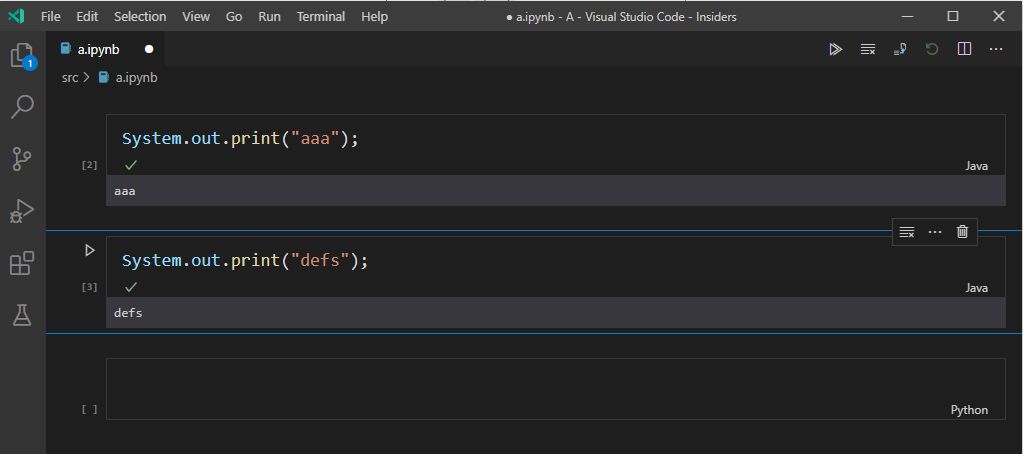Restart the notebook kernel
This screenshot has height=454, width=1023.
point(932,50)
